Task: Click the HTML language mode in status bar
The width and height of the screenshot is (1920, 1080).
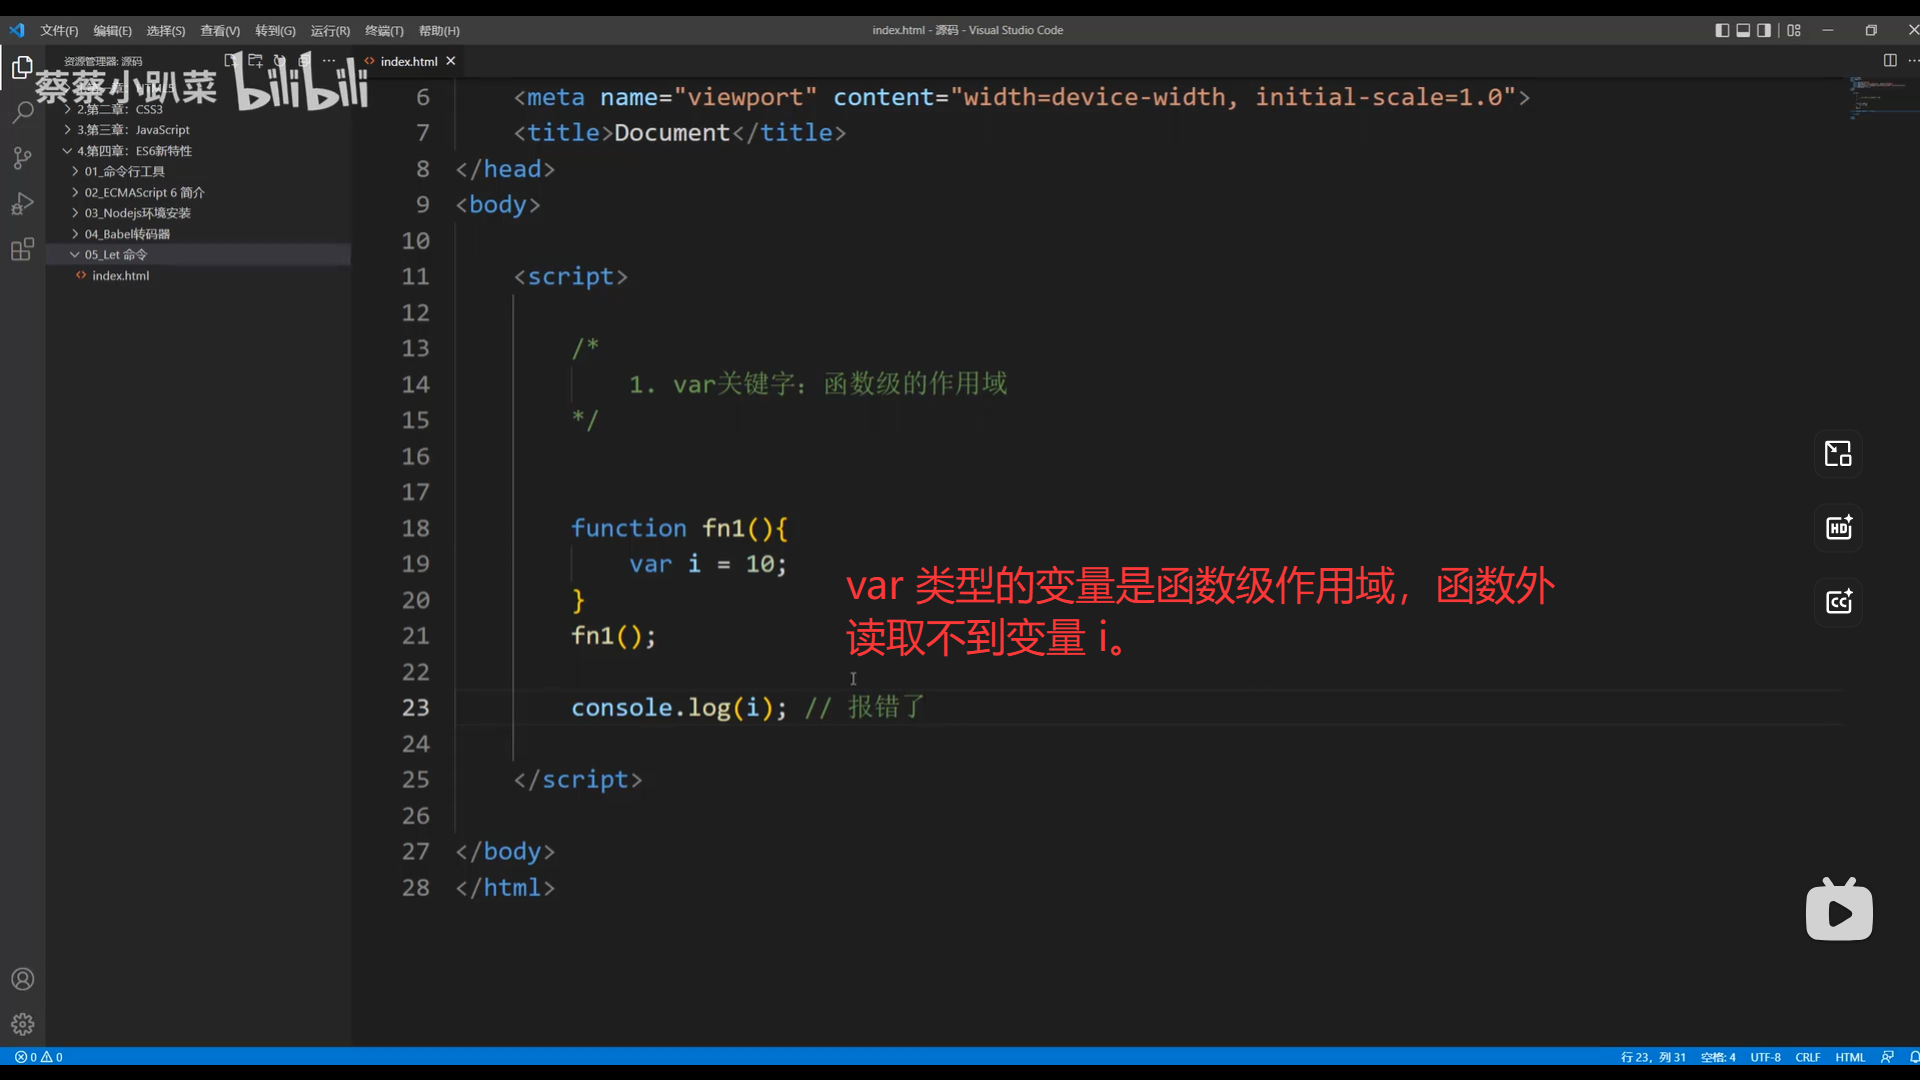Action: pos(1850,1057)
